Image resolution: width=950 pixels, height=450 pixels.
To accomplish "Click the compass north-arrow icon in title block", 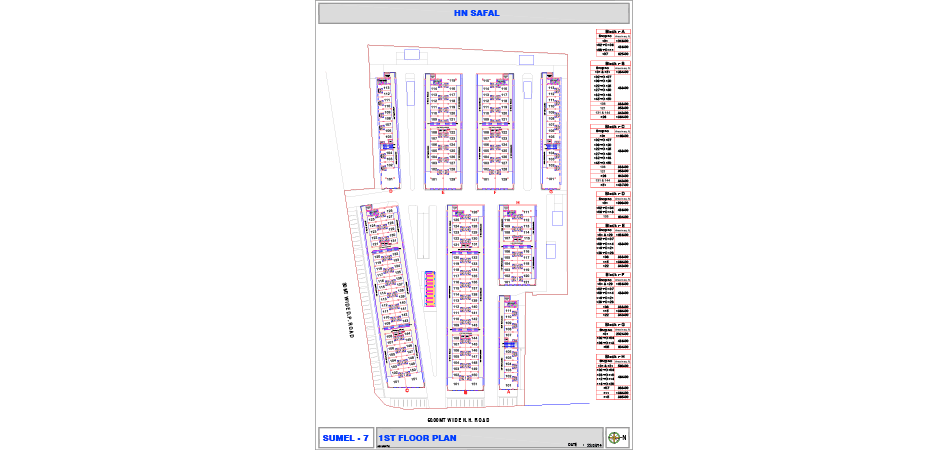I will tap(620, 437).
